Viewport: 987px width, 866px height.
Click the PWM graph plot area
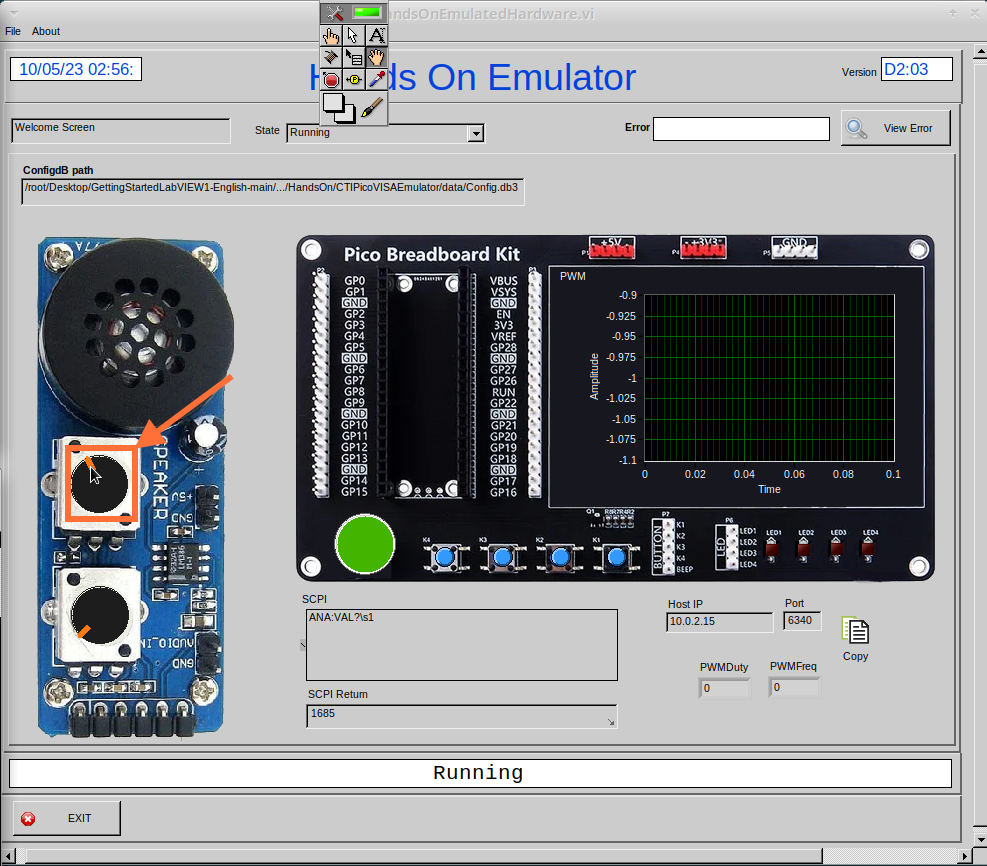(x=769, y=378)
